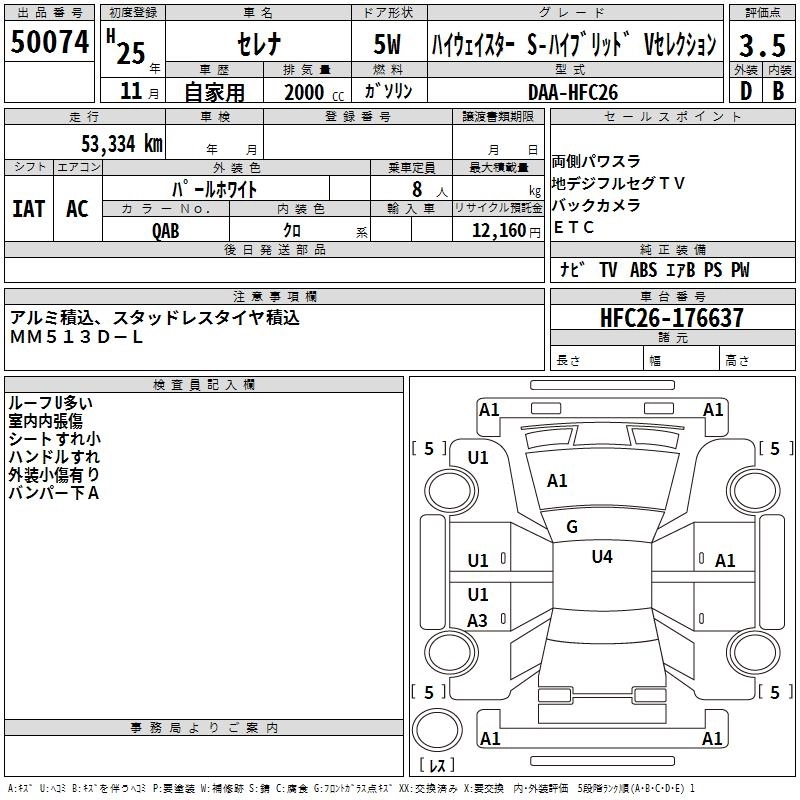Click the exterior grade D cell
The image size is (800, 800).
(x=744, y=90)
